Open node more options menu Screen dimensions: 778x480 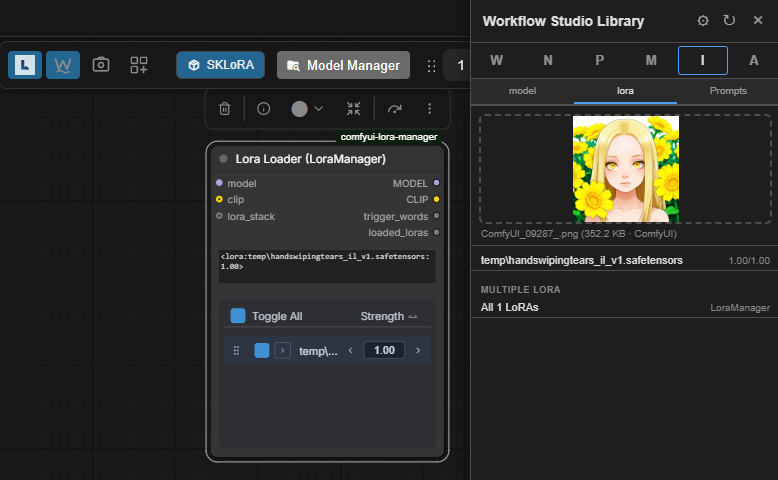[x=430, y=108]
